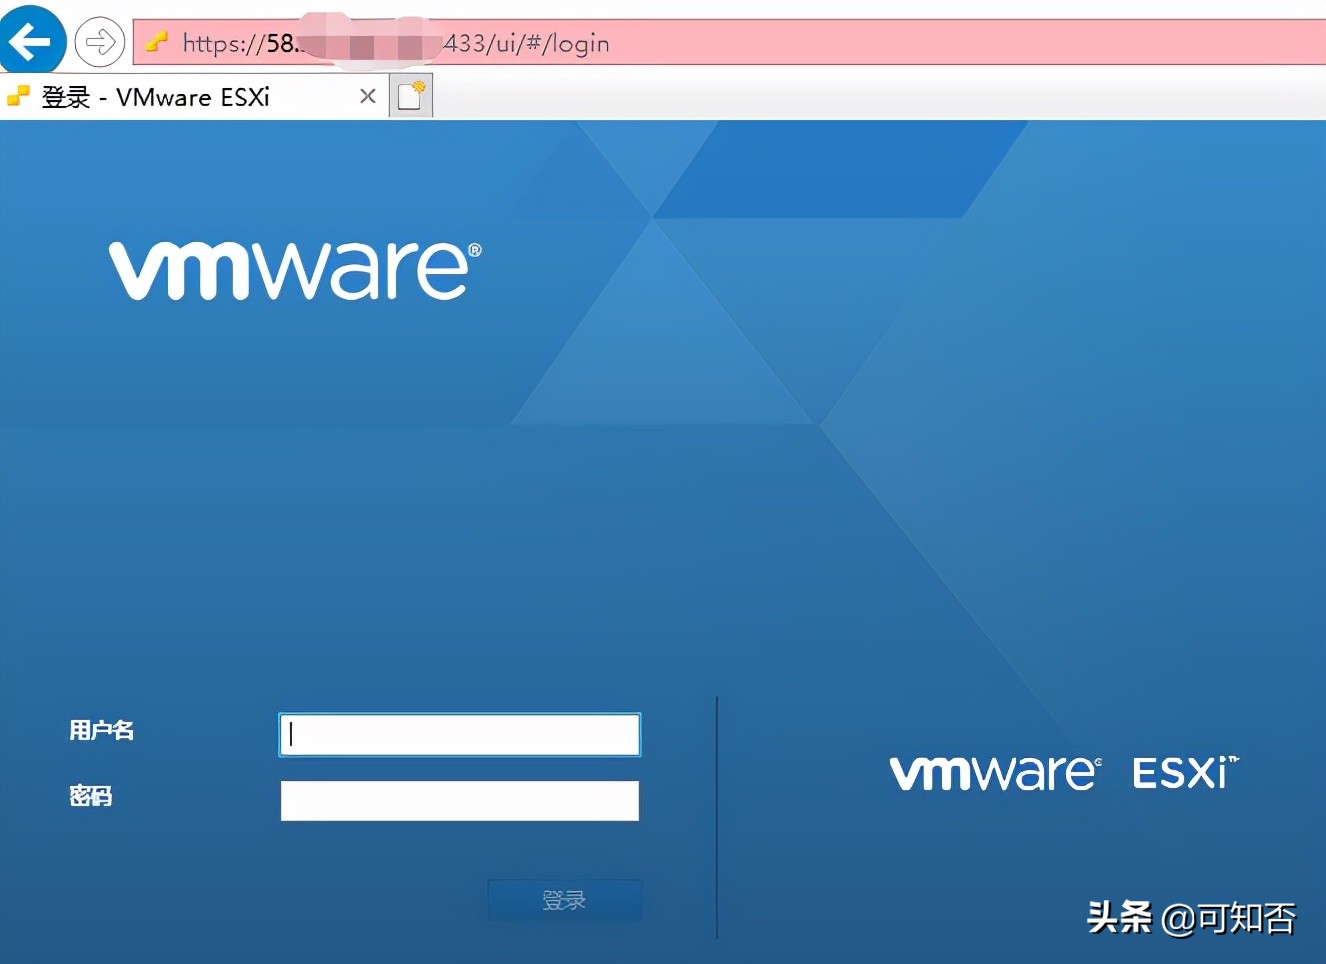Click the 用户名 label text

[101, 730]
